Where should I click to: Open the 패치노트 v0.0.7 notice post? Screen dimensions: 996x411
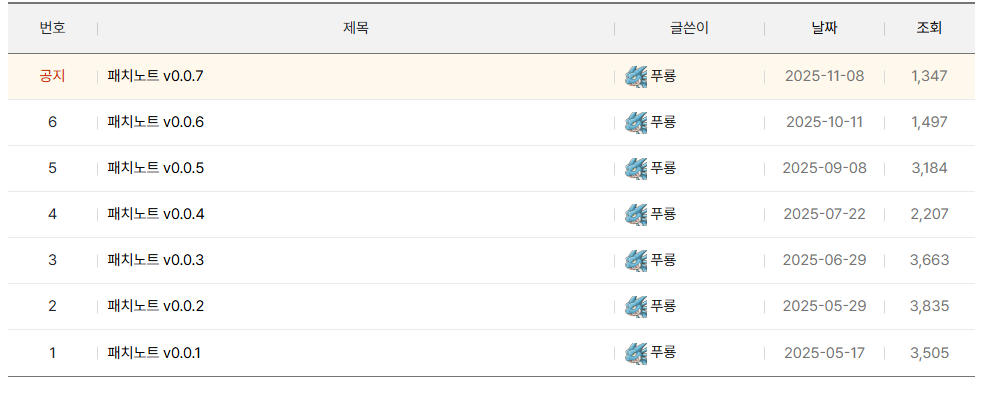point(156,76)
